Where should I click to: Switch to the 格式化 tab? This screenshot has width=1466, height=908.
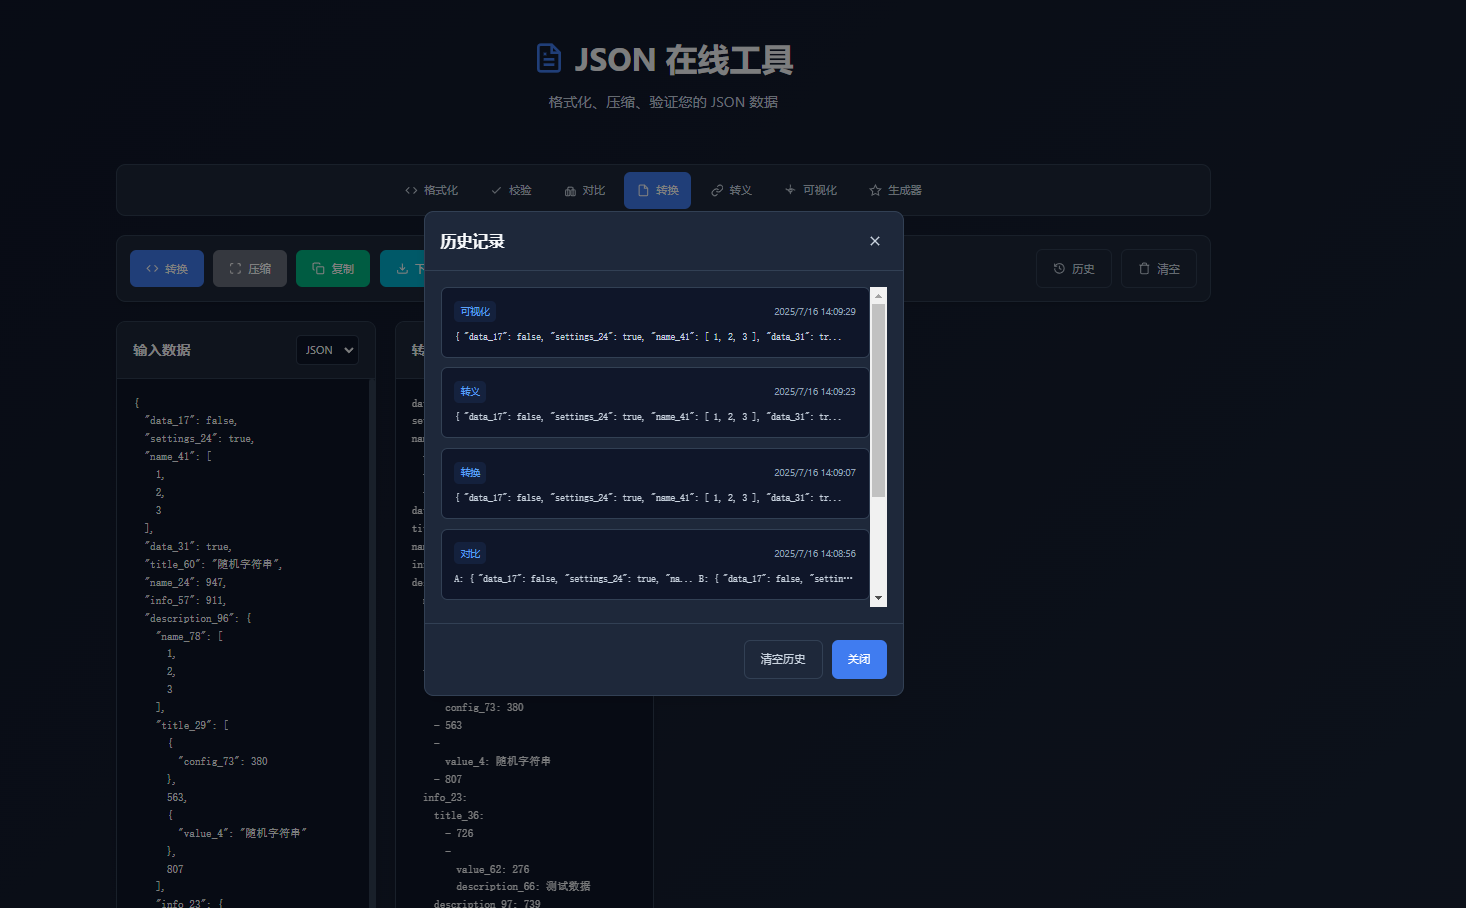tap(431, 189)
